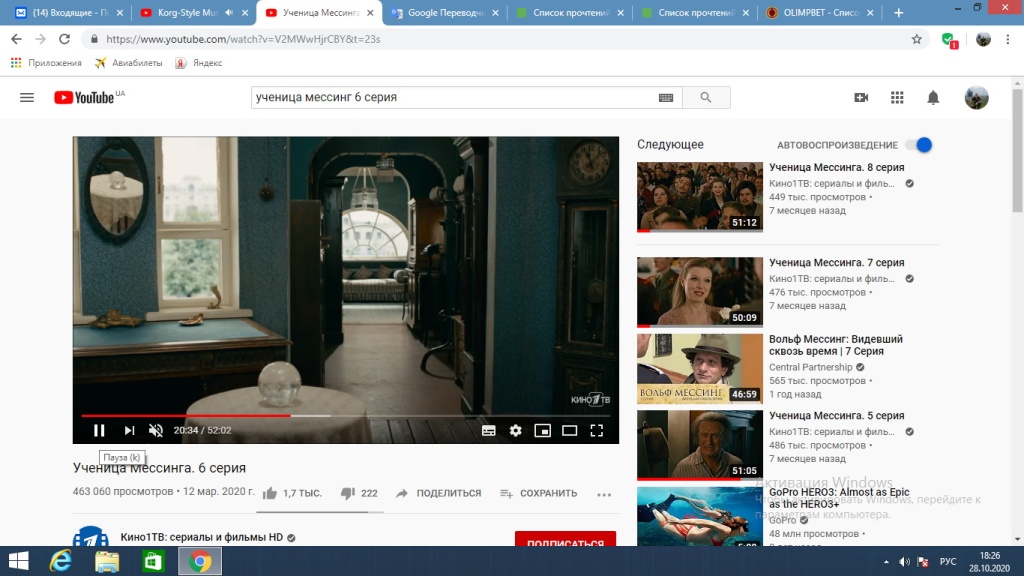Open Chrome three-dot menu
This screenshot has height=576, width=1024.
pyautogui.click(x=1008, y=39)
